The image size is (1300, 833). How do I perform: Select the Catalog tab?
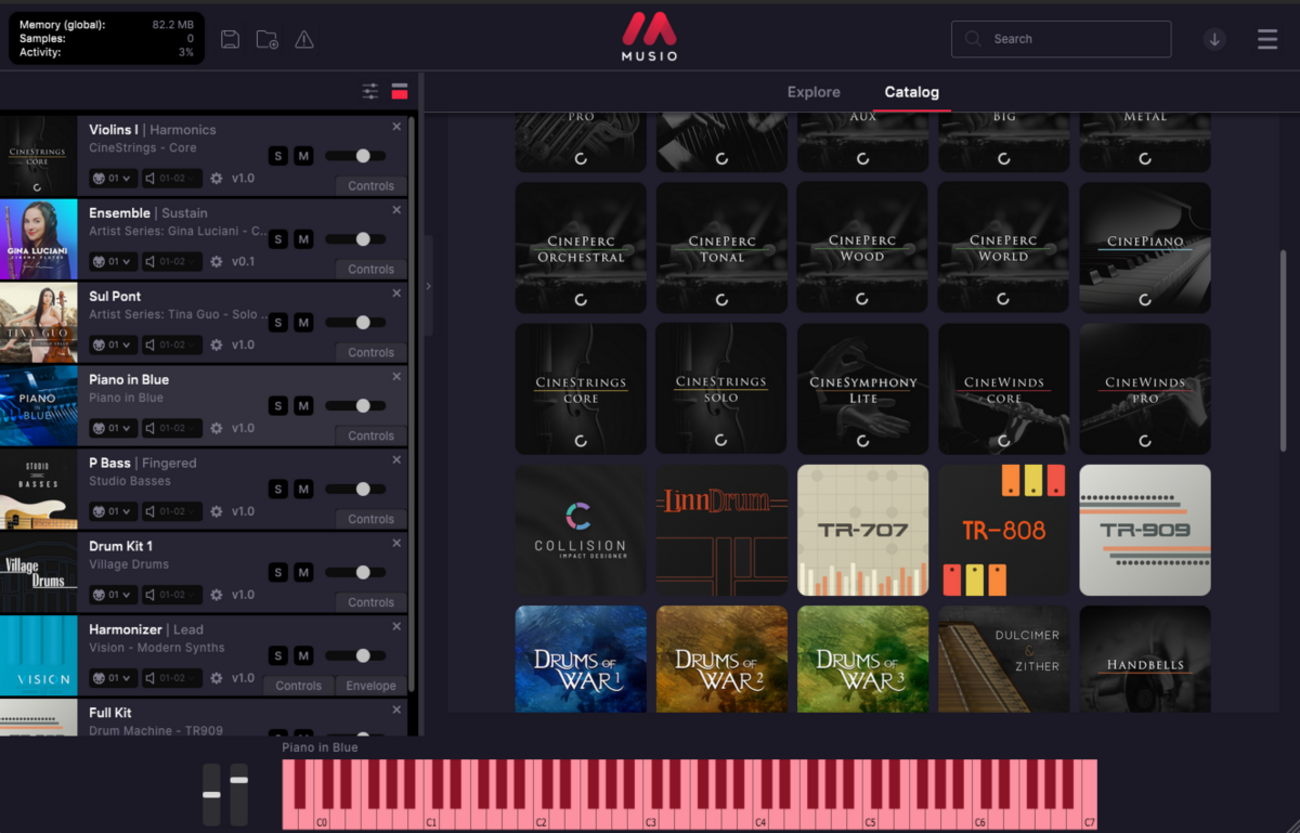[911, 92]
